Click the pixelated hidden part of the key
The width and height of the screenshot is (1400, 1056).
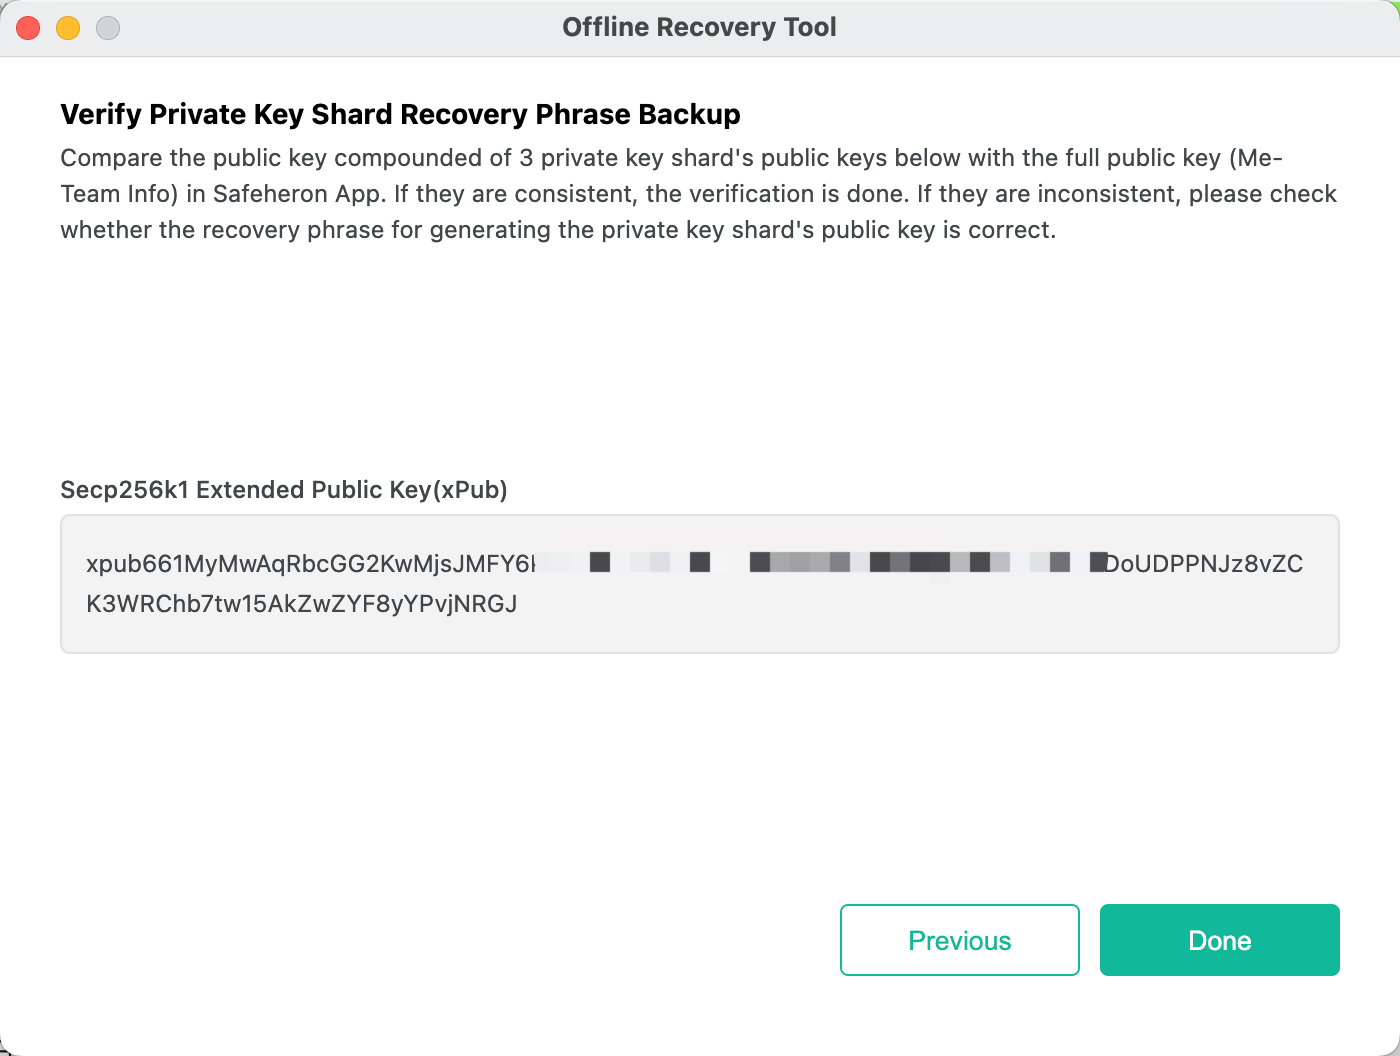point(820,563)
